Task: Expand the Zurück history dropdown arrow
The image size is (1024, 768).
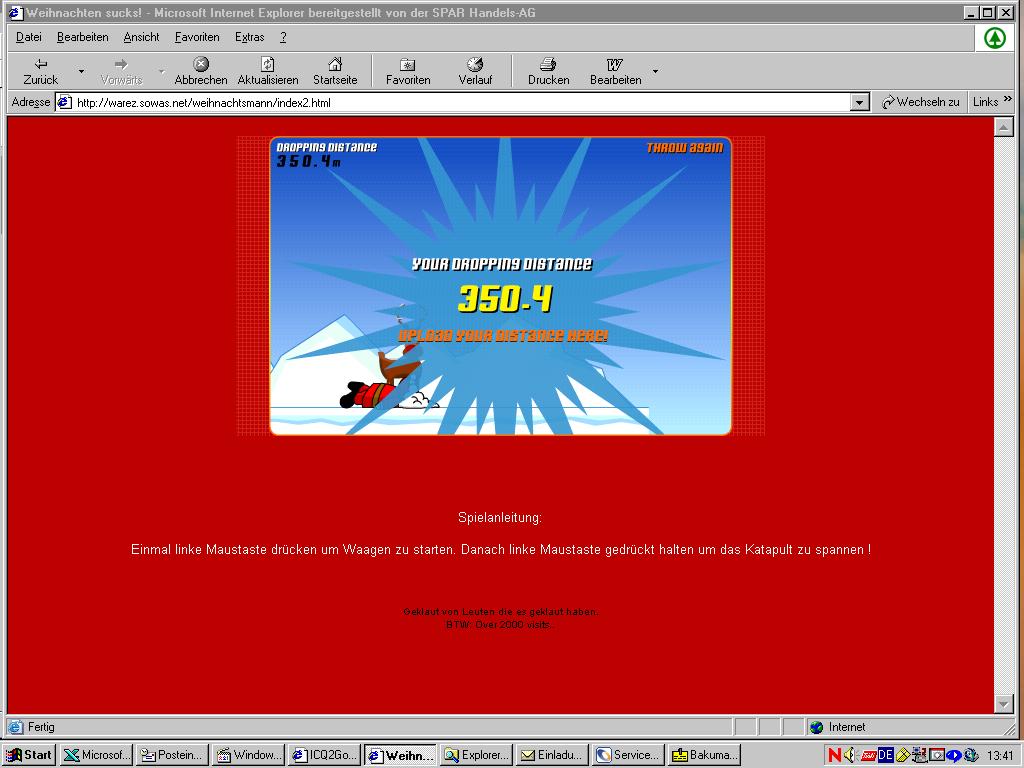Action: pos(81,72)
